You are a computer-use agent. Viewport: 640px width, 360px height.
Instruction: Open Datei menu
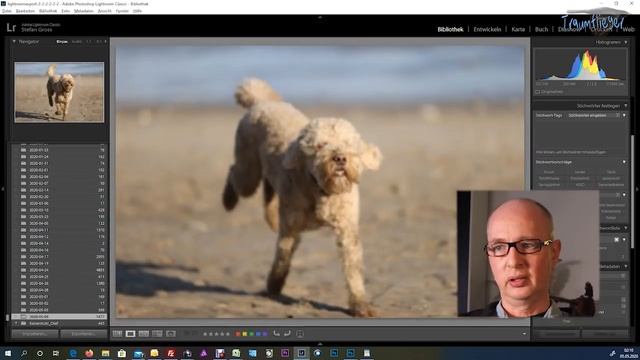click(x=7, y=11)
